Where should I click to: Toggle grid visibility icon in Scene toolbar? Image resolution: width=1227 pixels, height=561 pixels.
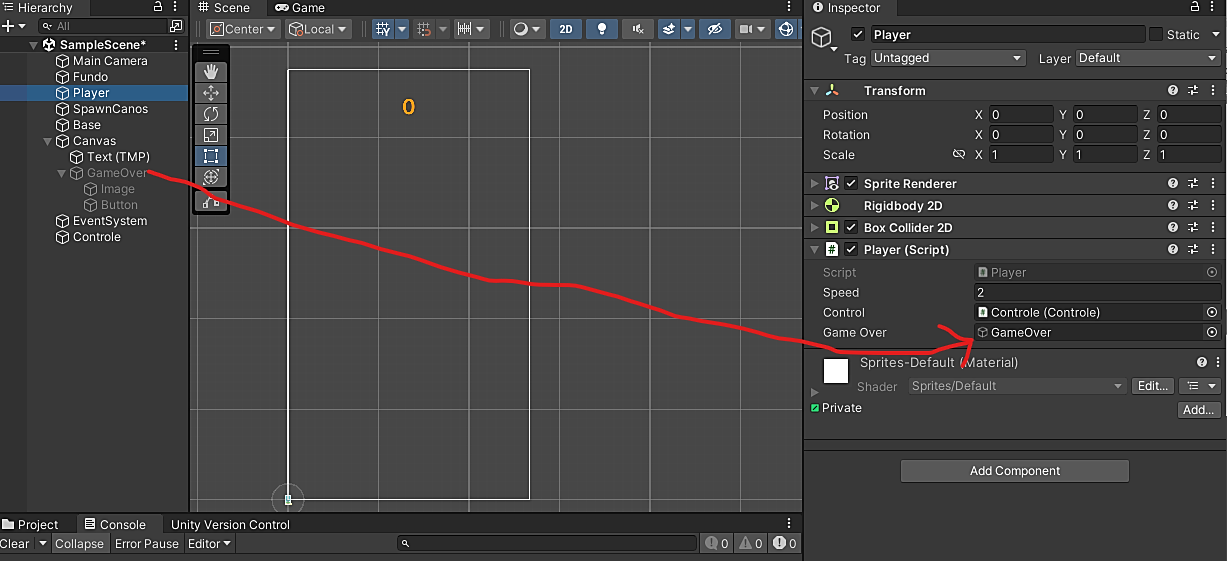tap(383, 29)
